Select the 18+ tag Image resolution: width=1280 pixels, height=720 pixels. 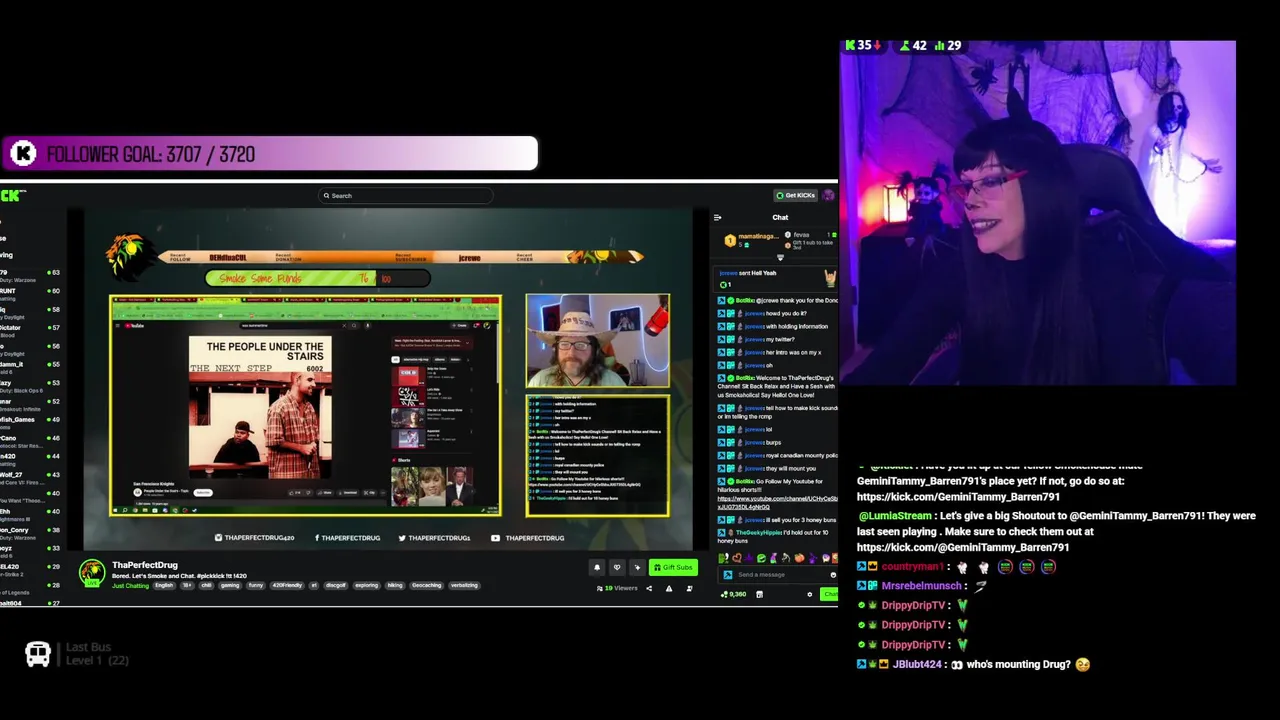point(187,585)
